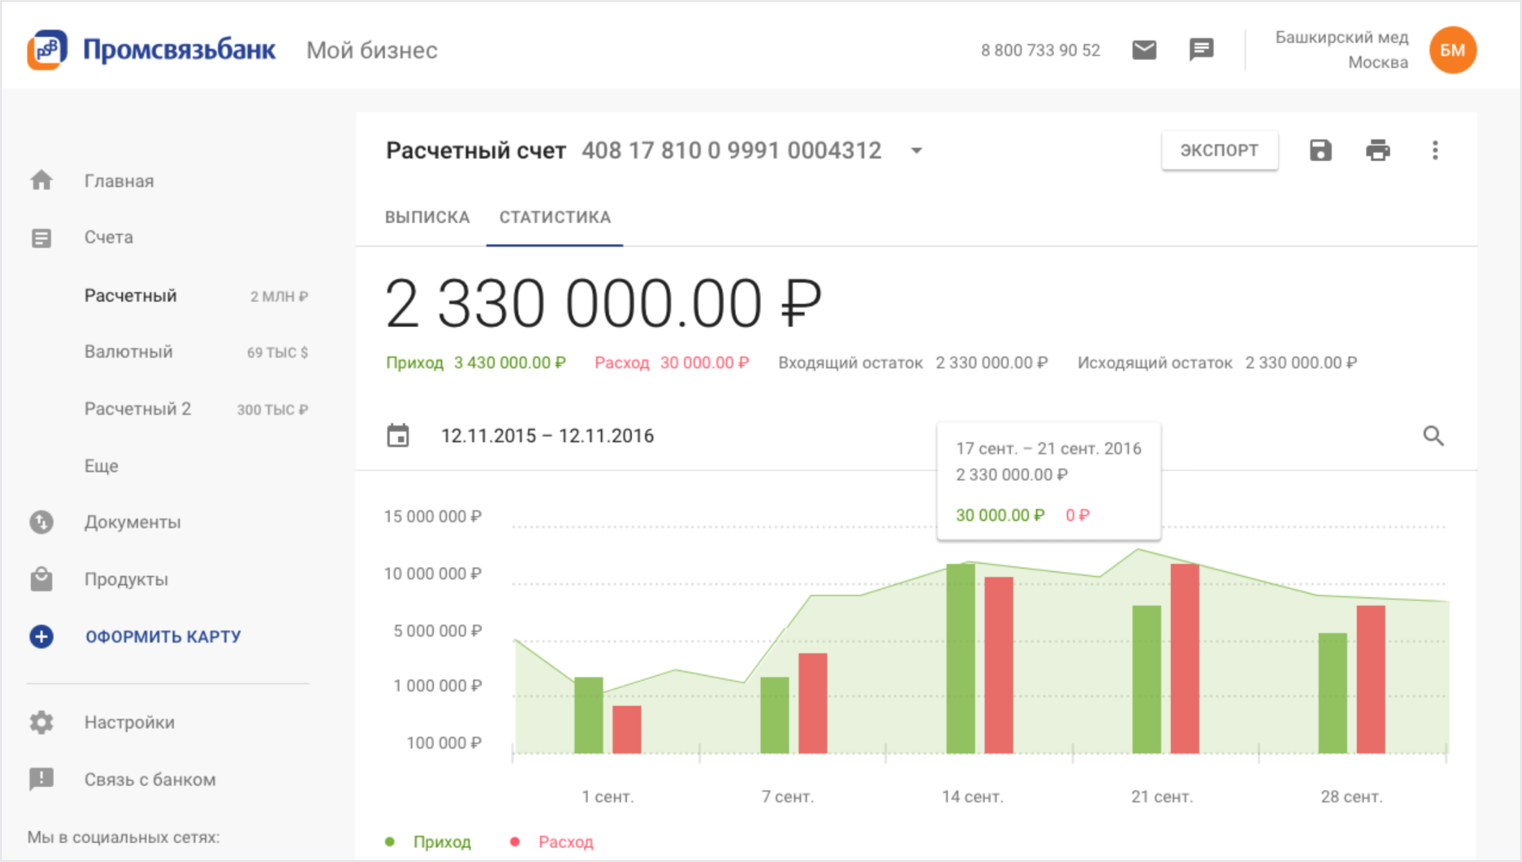This screenshot has height=862, width=1522.
Task: Click the green income bar for 1 сент.
Action: (x=589, y=715)
